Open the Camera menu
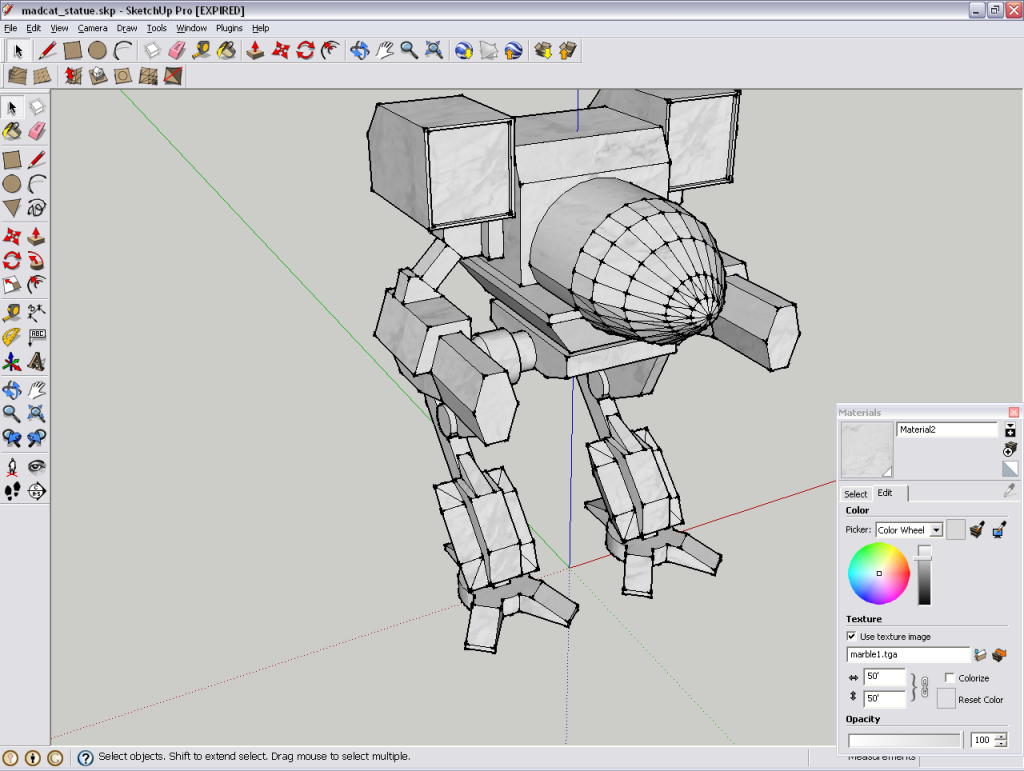The image size is (1024, 771). 92,28
